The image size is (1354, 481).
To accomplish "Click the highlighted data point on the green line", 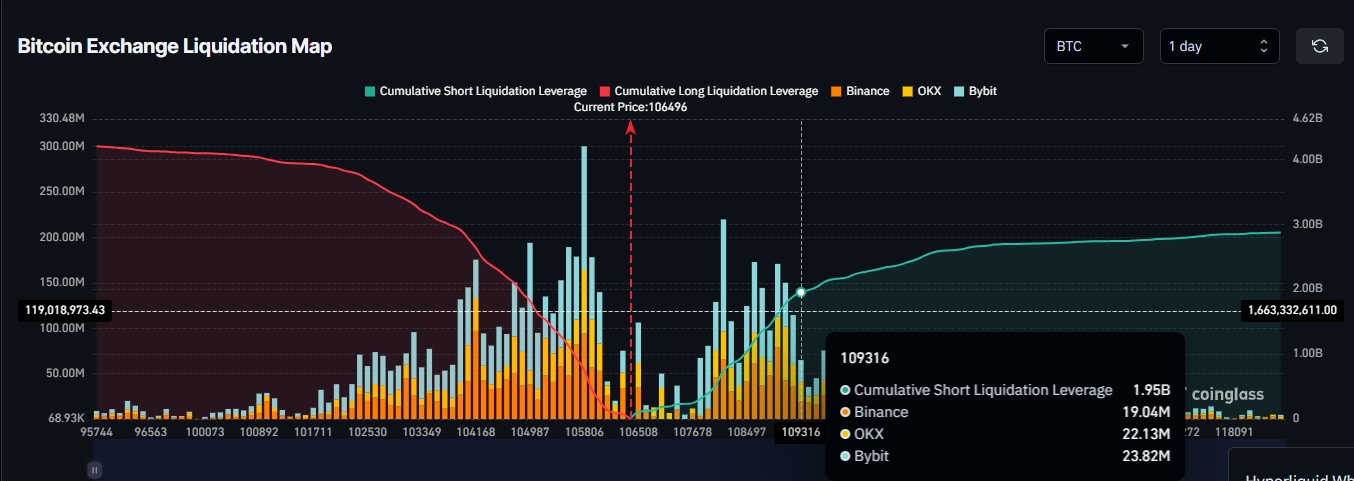I will click(x=801, y=292).
